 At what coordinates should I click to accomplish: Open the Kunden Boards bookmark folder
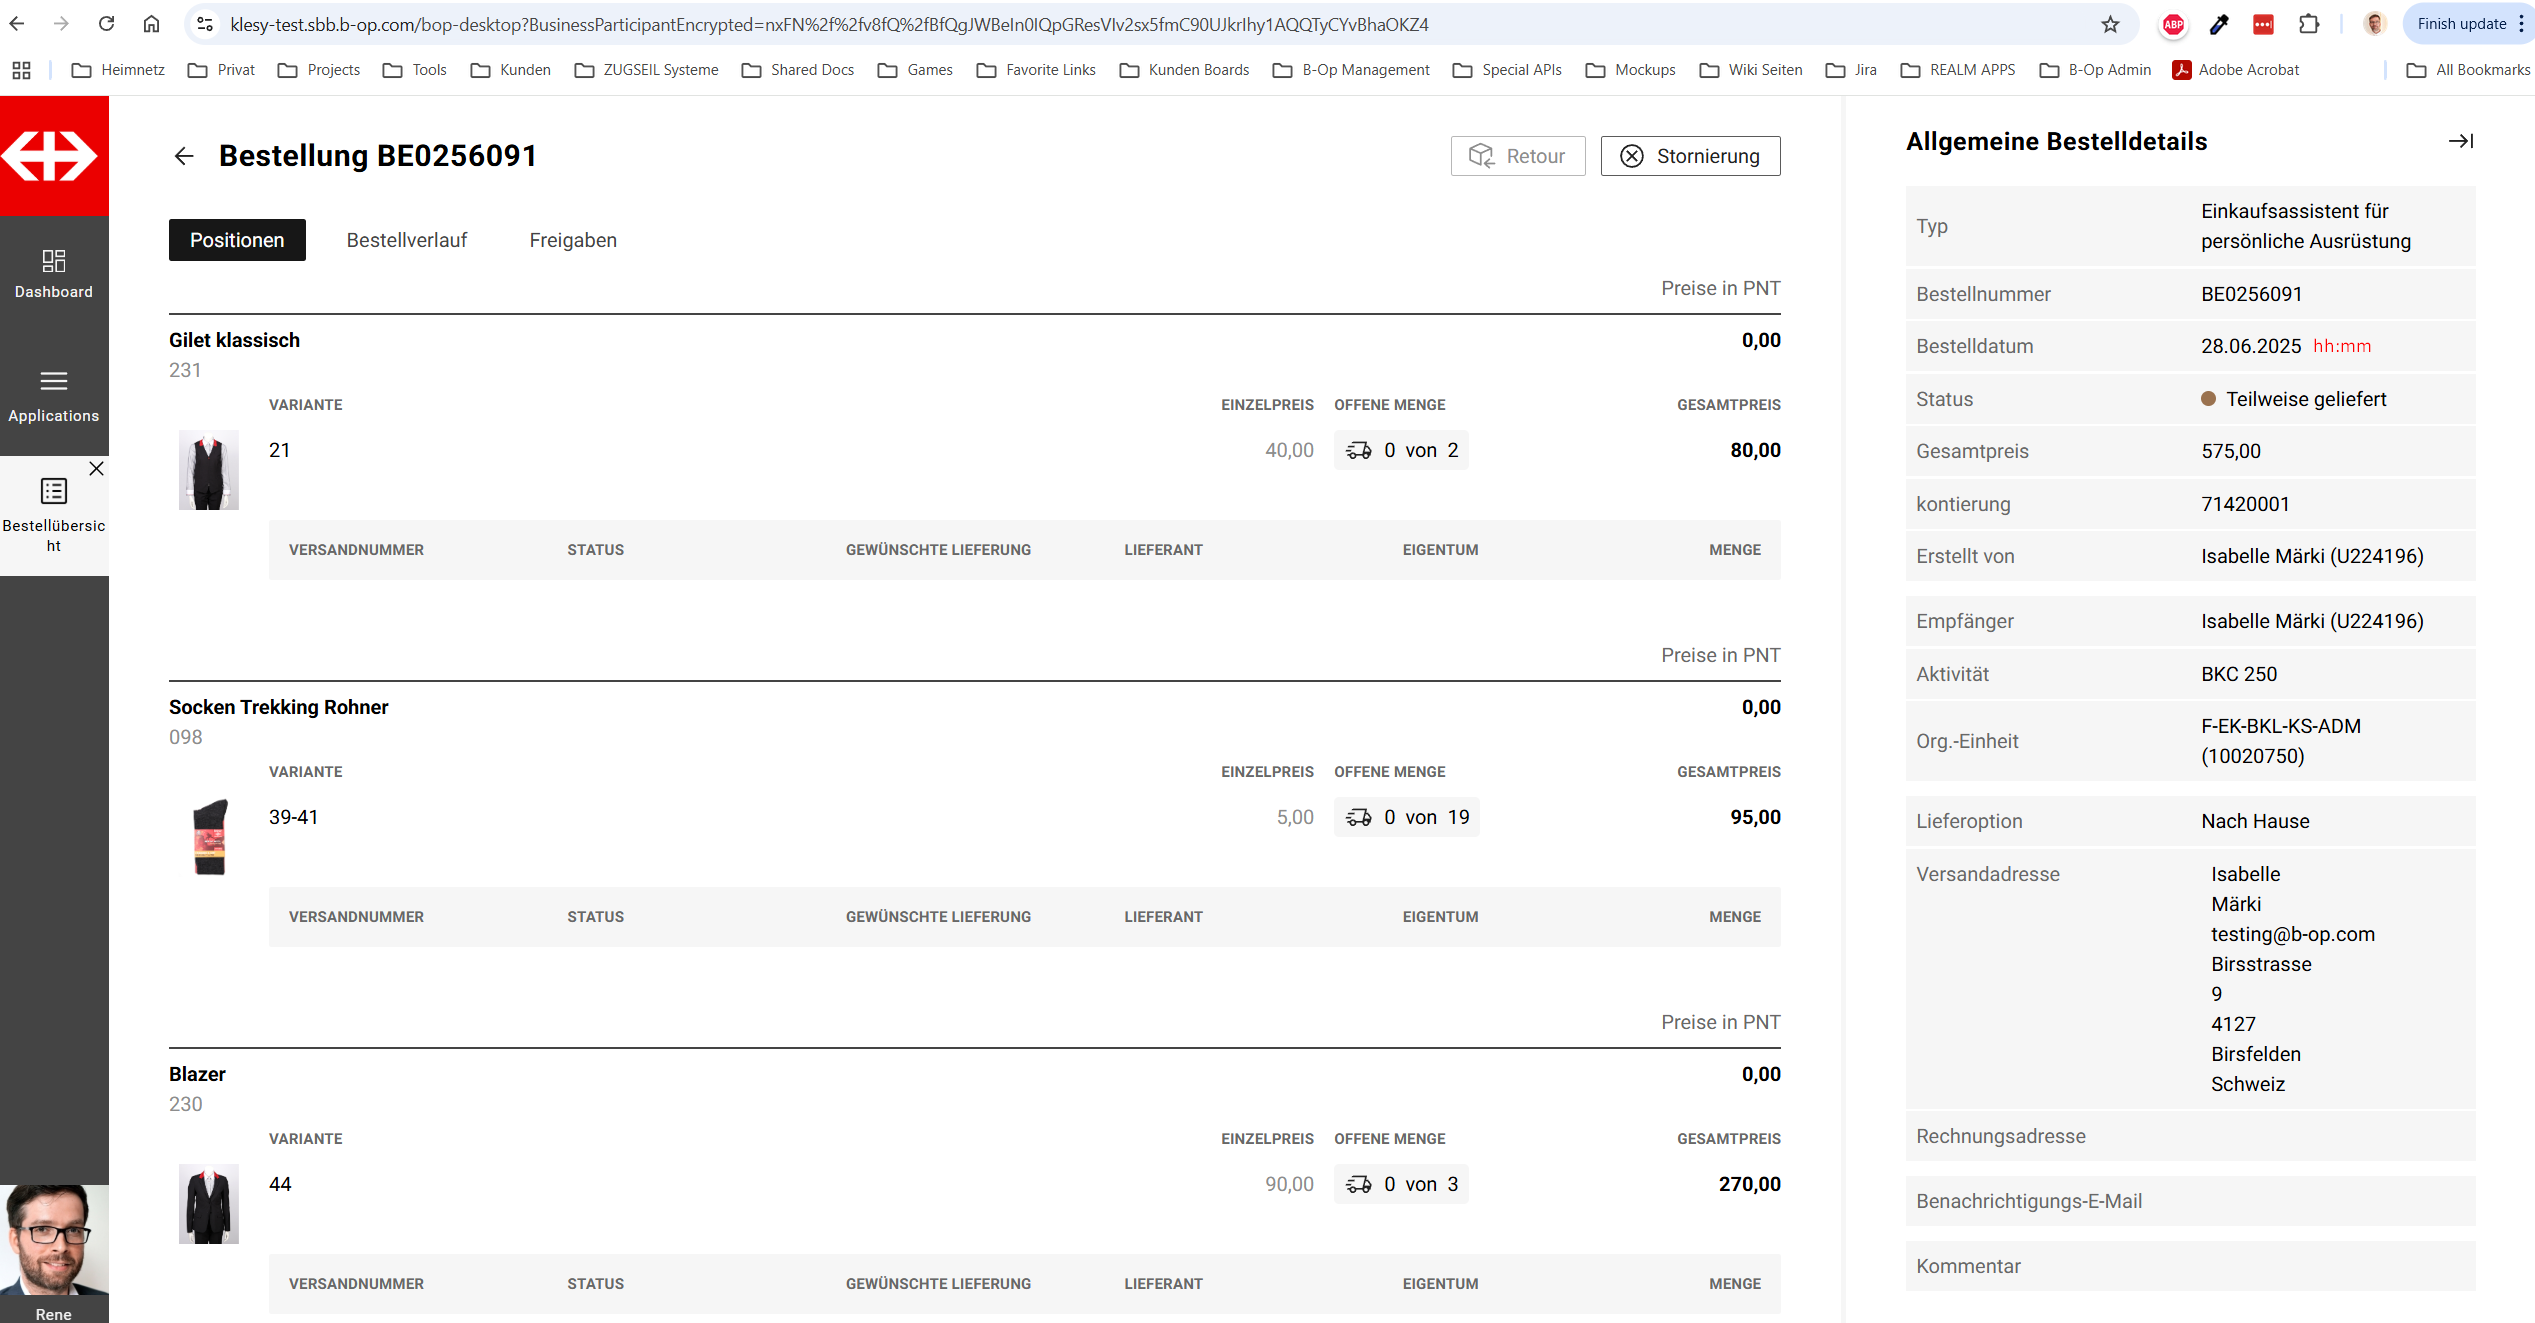pyautogui.click(x=1185, y=70)
